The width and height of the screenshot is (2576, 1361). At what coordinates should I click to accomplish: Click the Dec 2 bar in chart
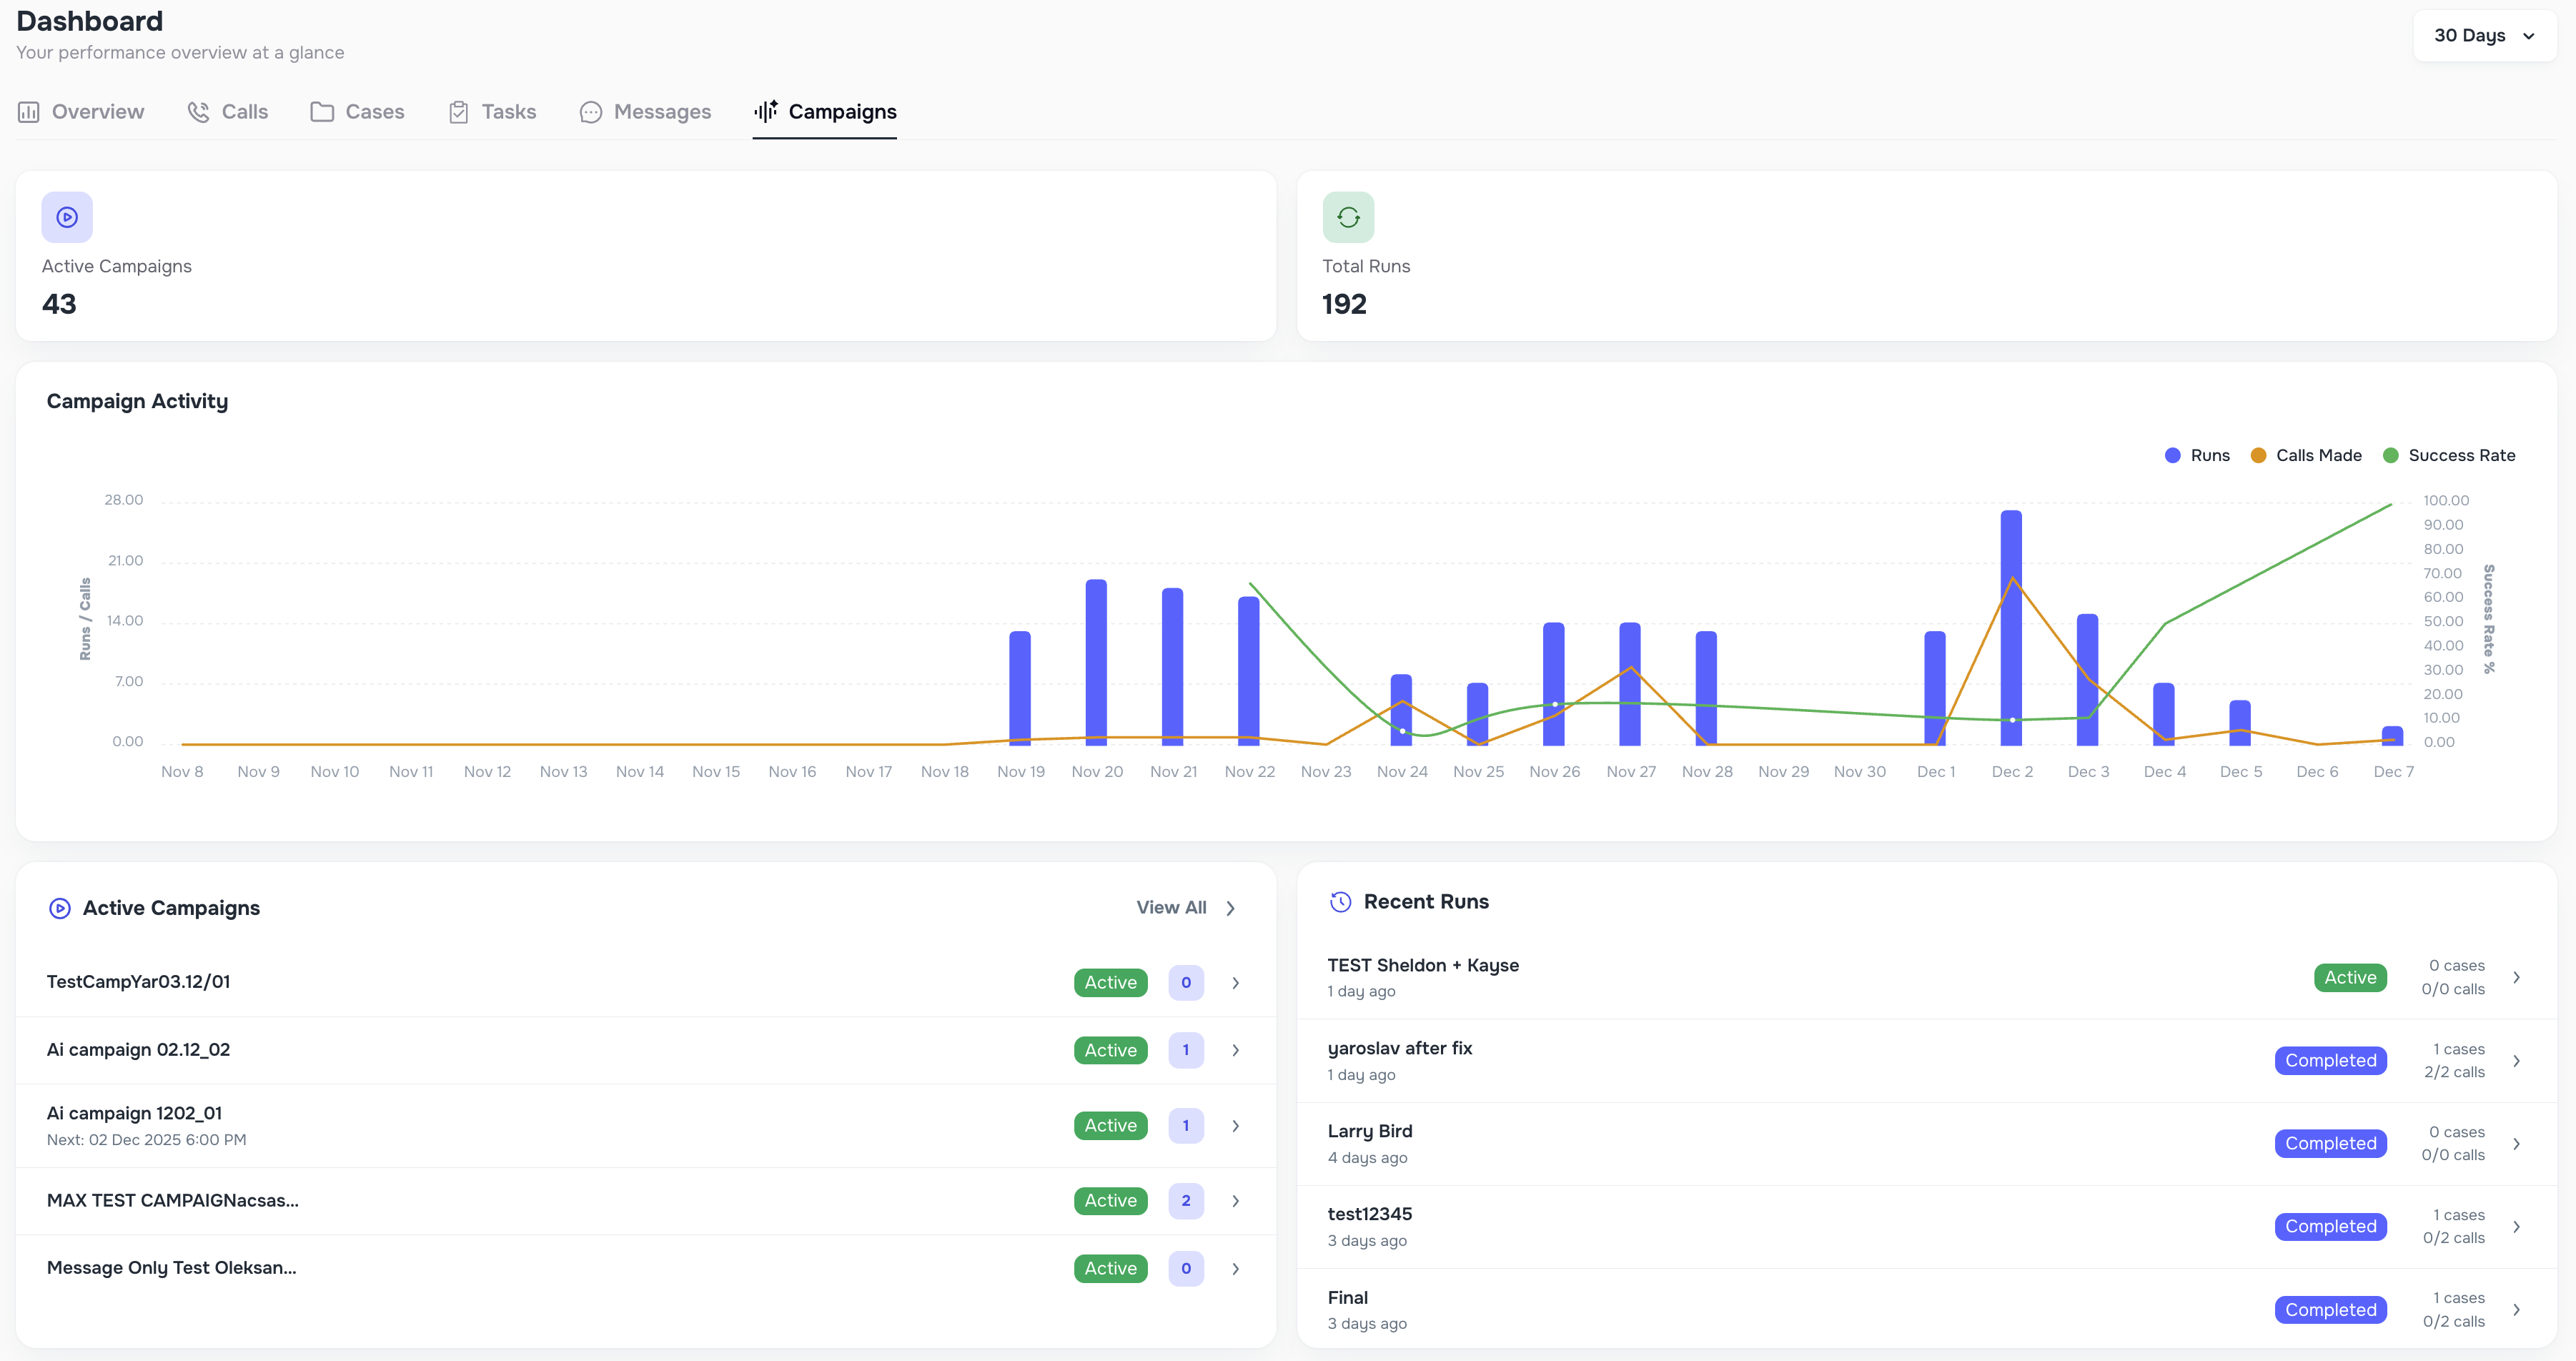click(2012, 620)
